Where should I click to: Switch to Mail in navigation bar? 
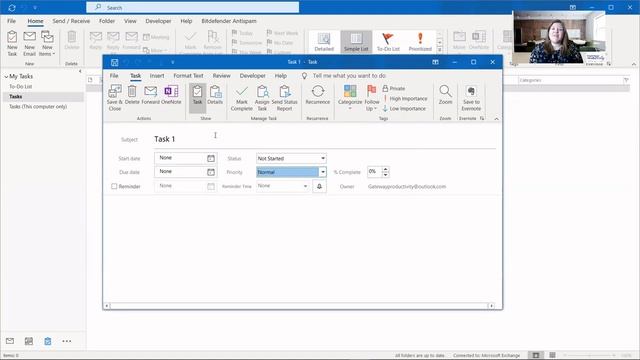tap(10, 341)
